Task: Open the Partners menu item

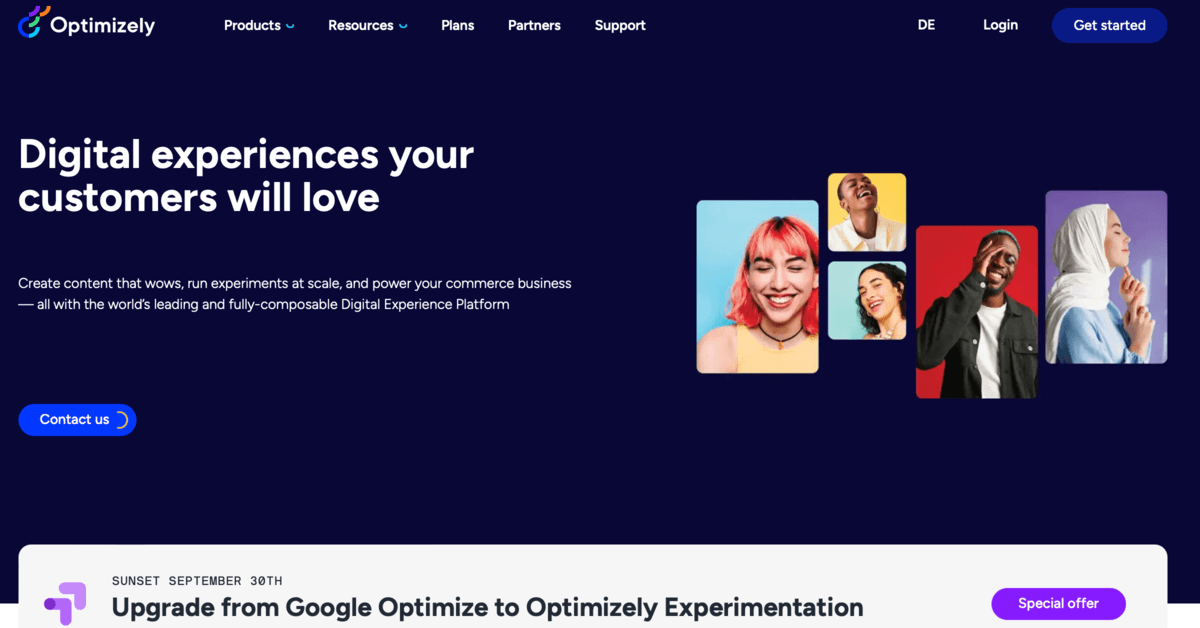Action: (534, 25)
